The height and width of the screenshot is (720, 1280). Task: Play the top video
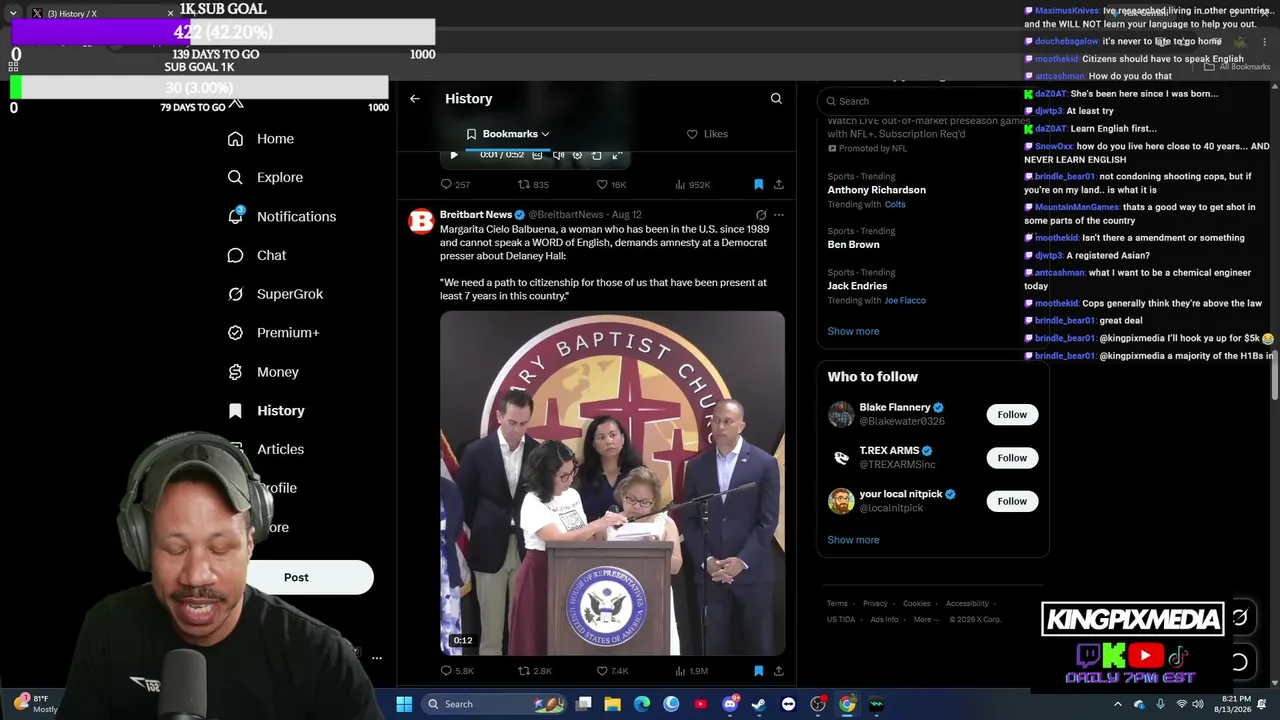(454, 155)
